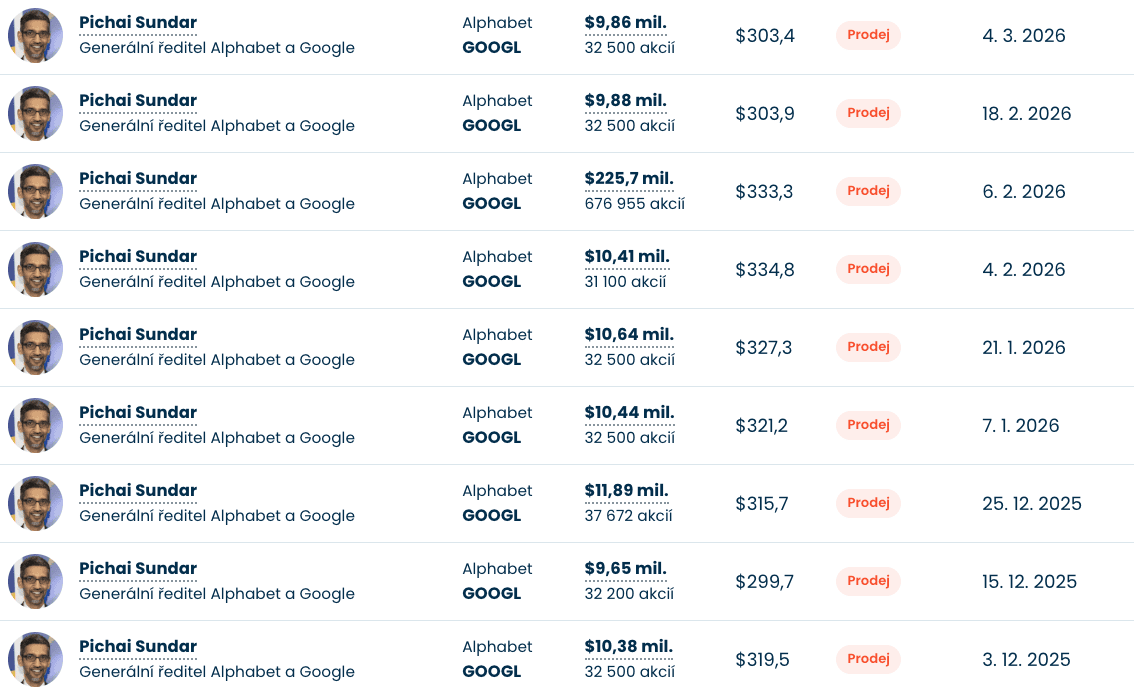Click the Prodej badge at price $299,7
1134x693 pixels.
coord(868,581)
